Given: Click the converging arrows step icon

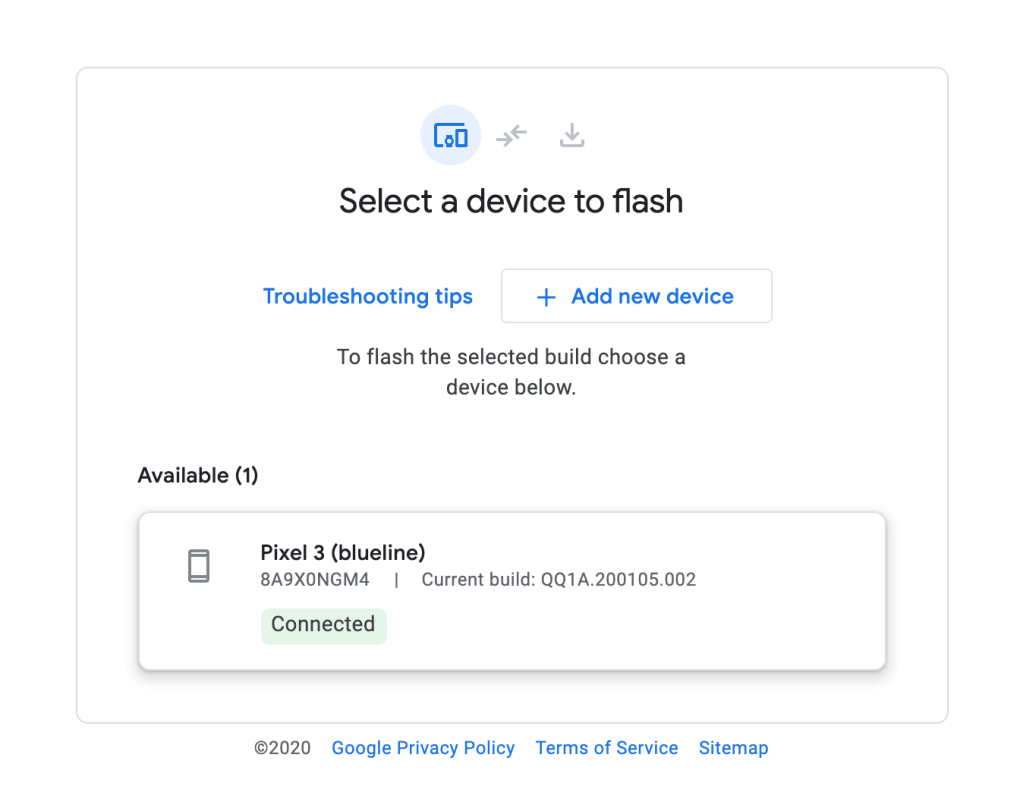Looking at the screenshot, I should 511,135.
